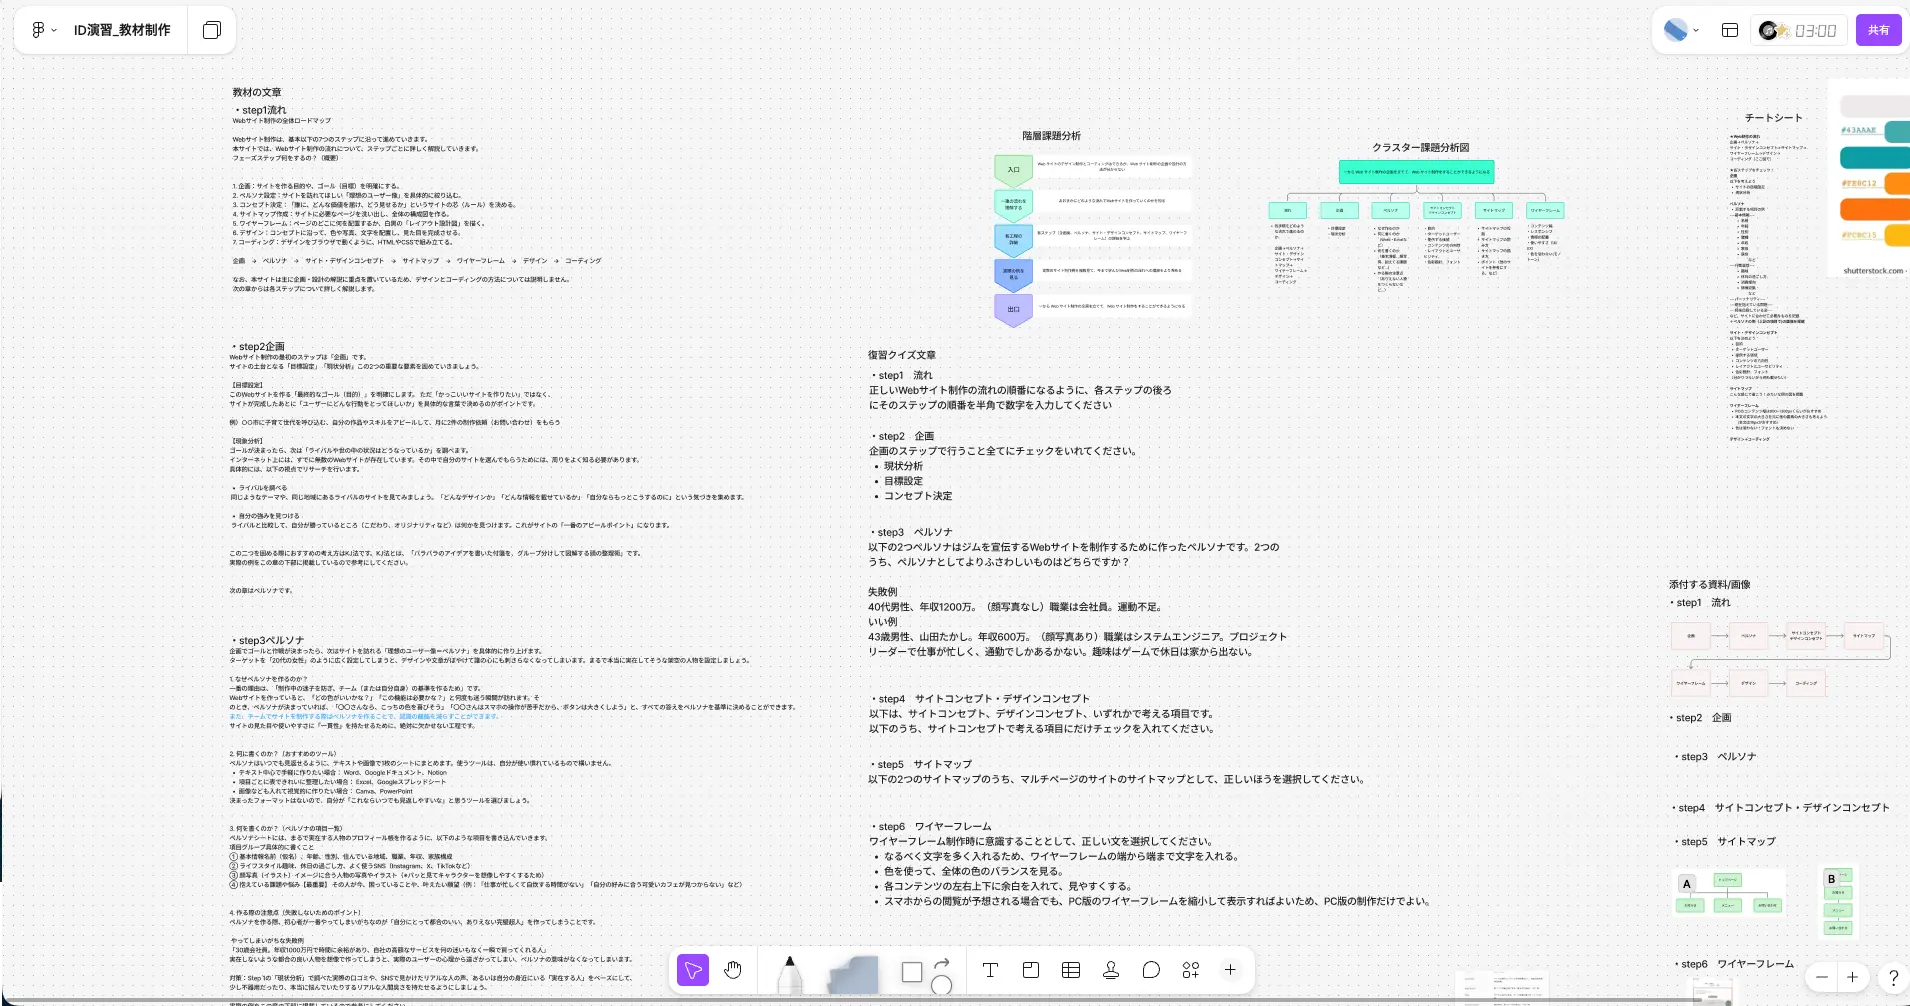Activate the Select arrow tool
Image resolution: width=1910 pixels, height=1006 pixels.
point(693,970)
